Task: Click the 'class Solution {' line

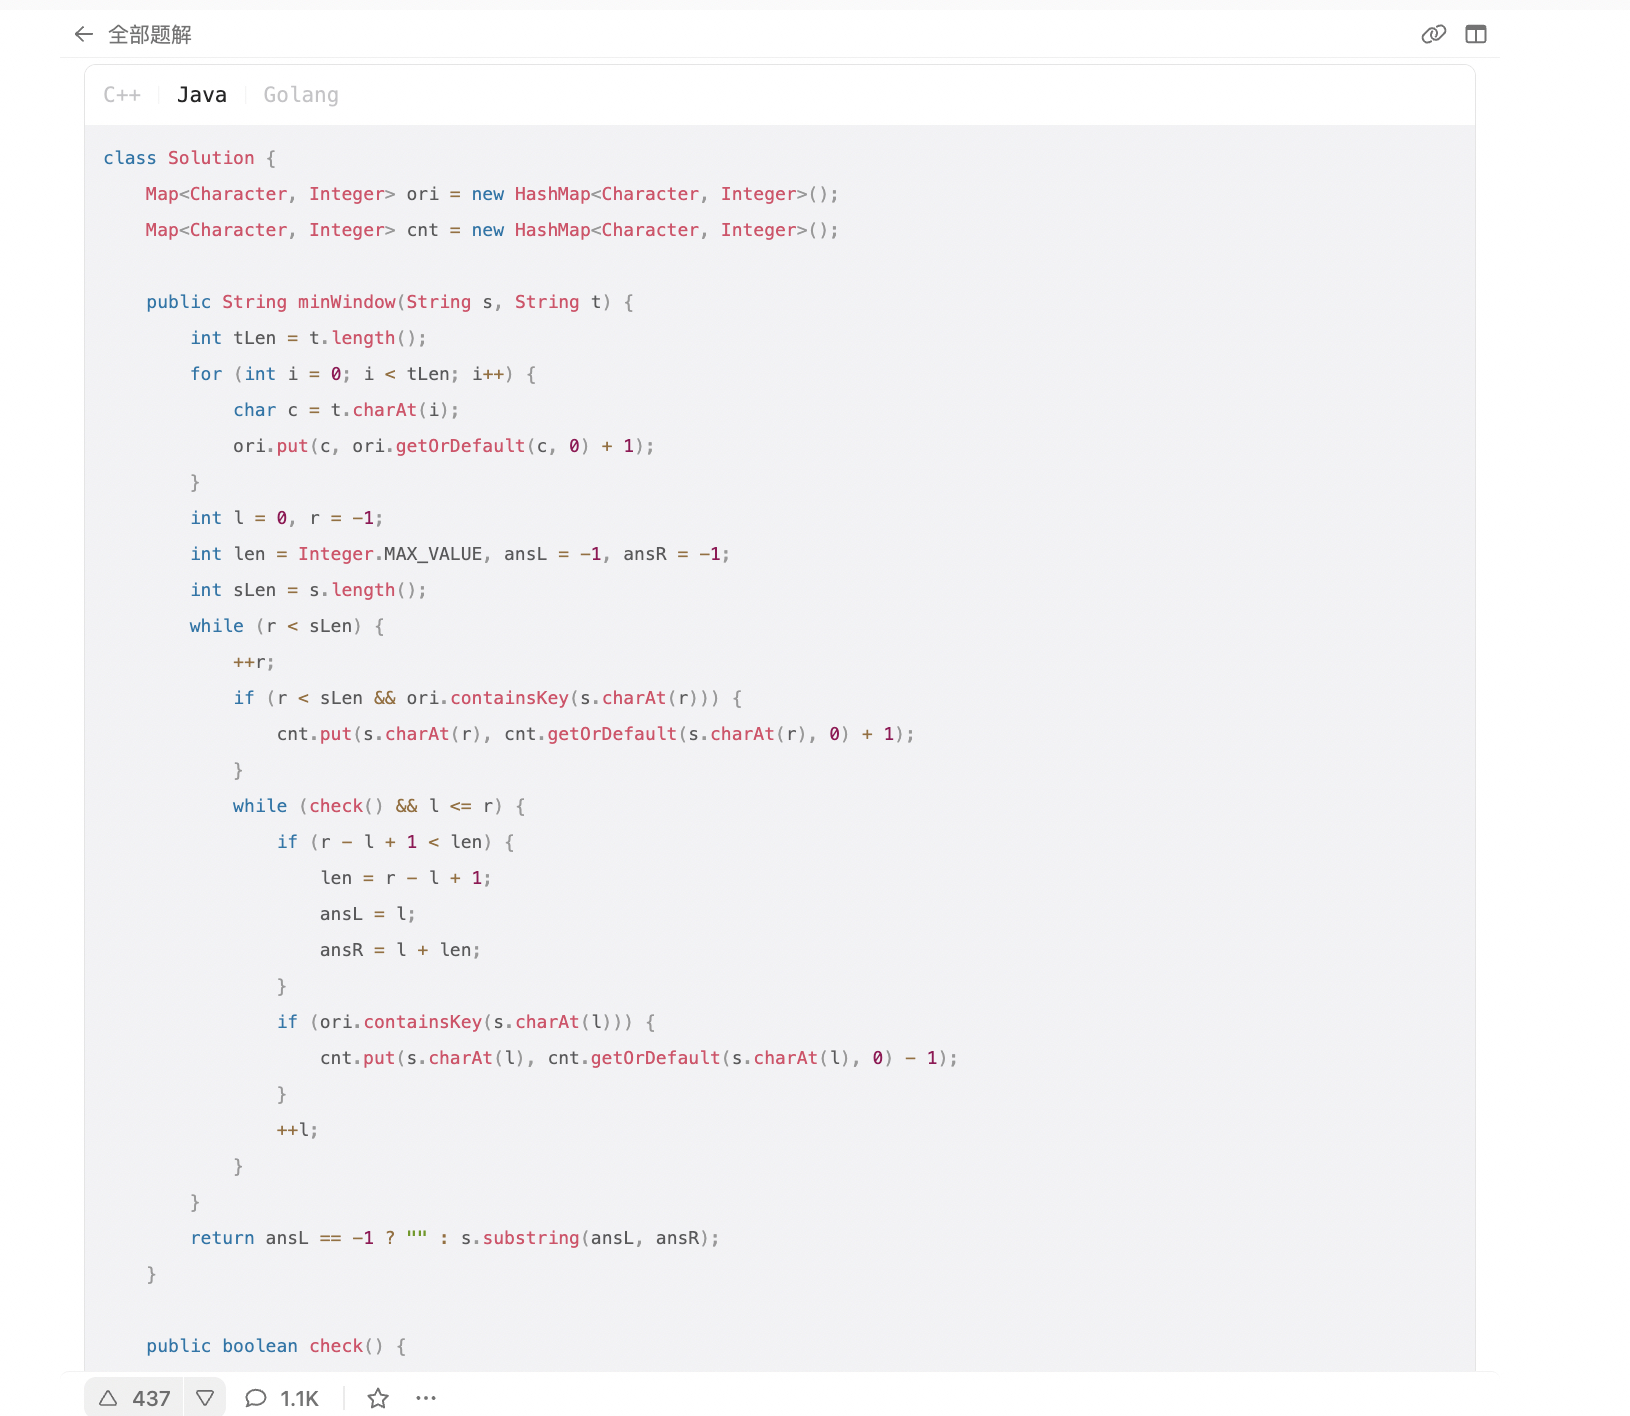Action: click(x=190, y=158)
